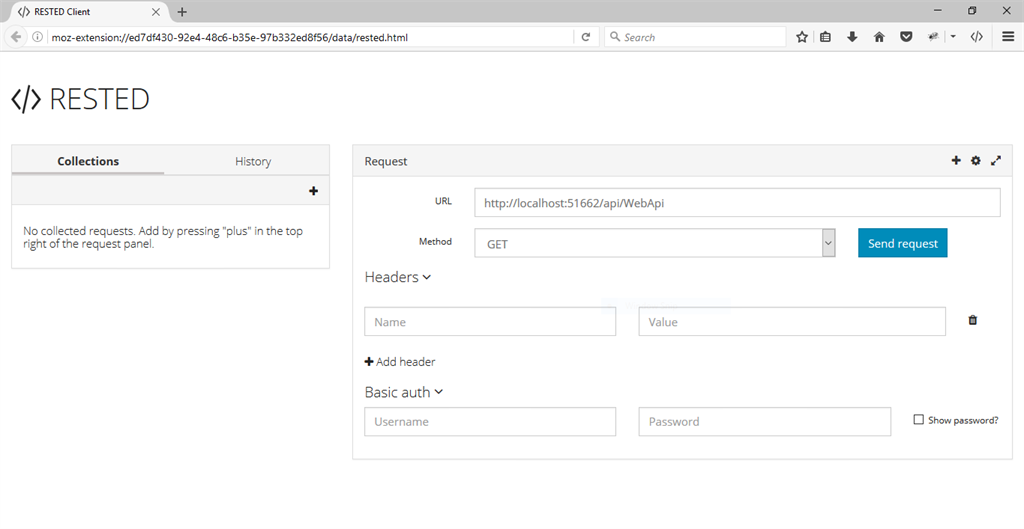
Task: Enable the Show password checkbox
Action: pyautogui.click(x=919, y=420)
